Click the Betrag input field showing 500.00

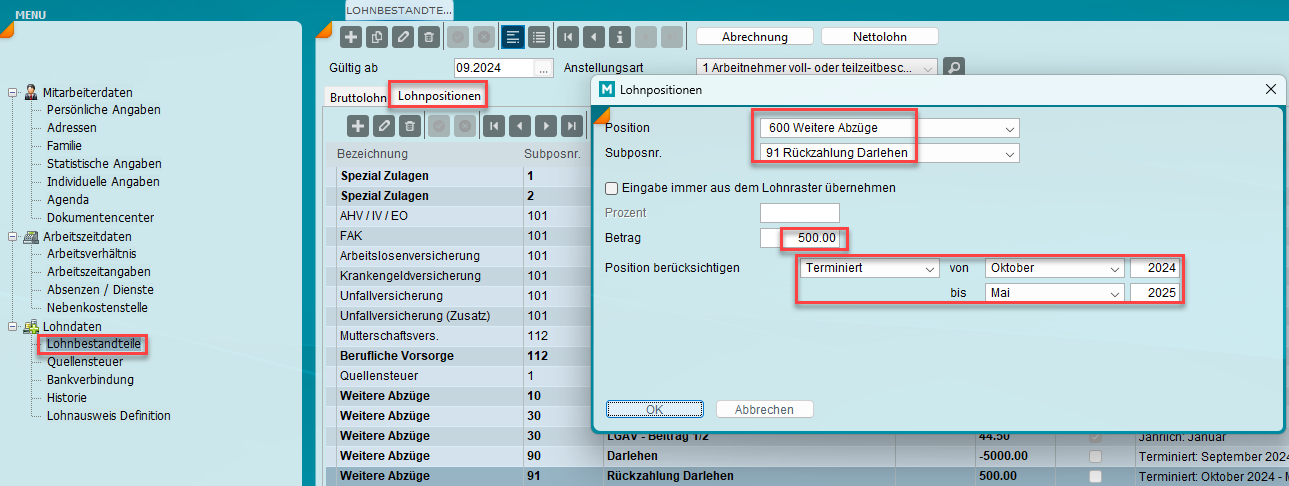(813, 238)
